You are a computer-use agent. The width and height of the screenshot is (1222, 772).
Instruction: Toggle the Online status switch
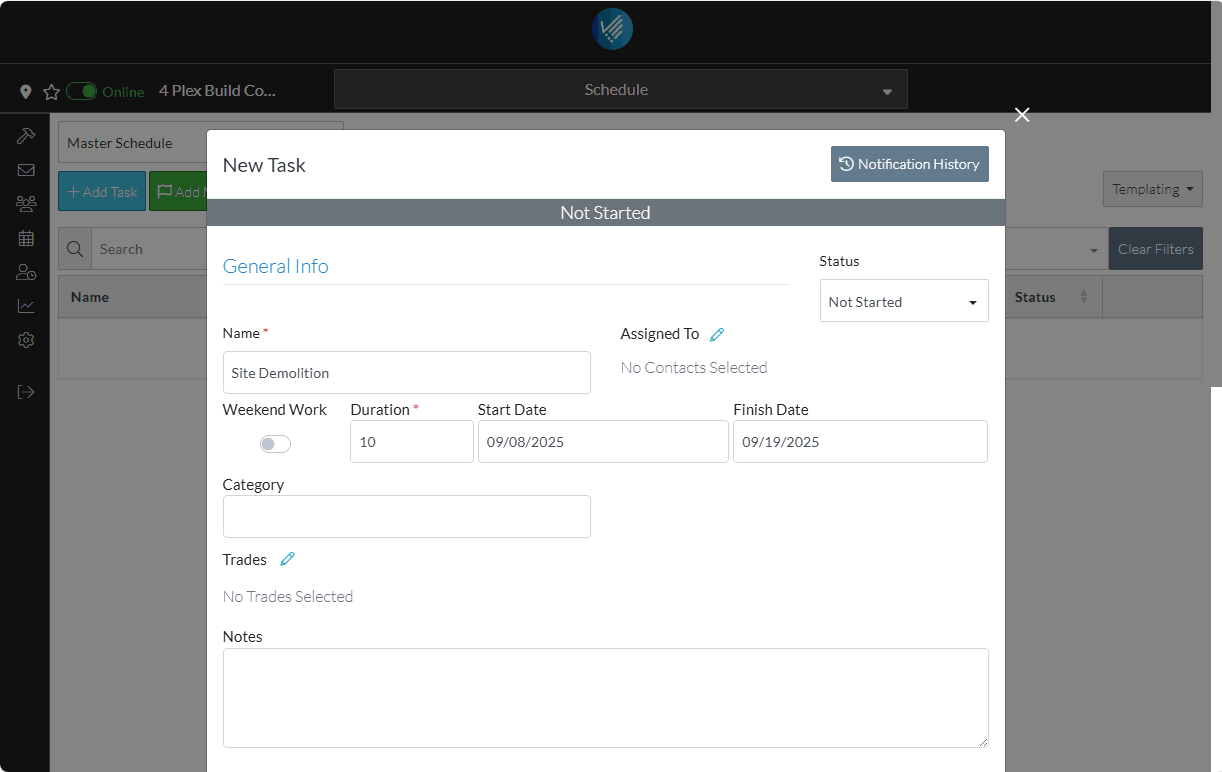click(x=82, y=92)
